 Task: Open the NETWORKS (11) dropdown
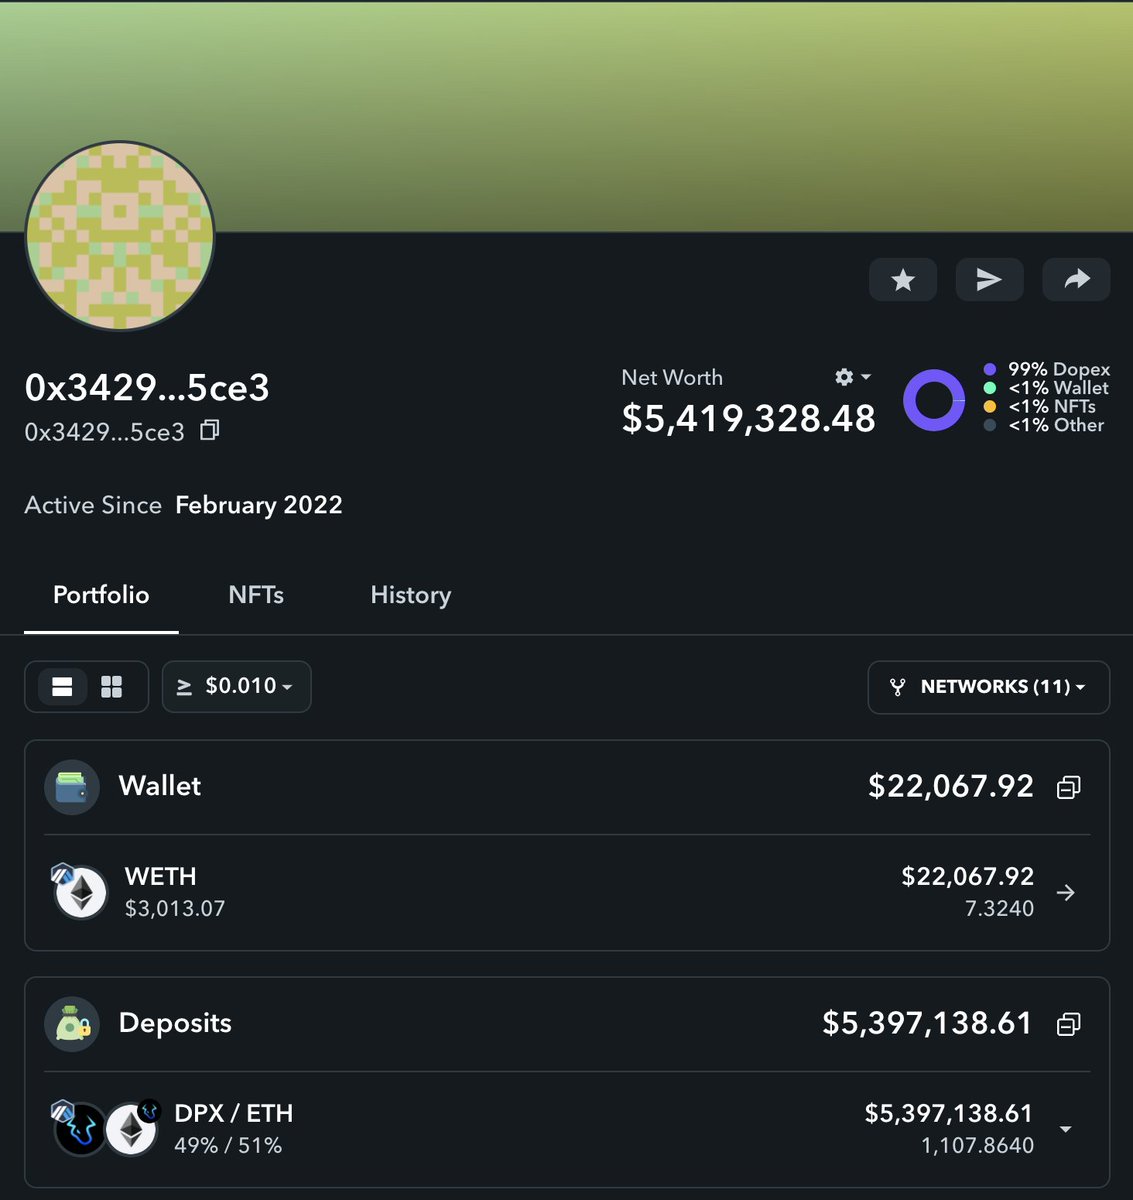pos(989,687)
